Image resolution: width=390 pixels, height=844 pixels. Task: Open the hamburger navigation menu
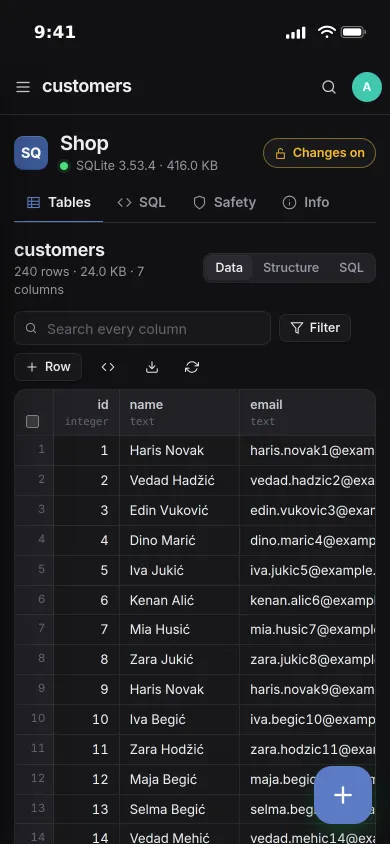pyautogui.click(x=23, y=87)
